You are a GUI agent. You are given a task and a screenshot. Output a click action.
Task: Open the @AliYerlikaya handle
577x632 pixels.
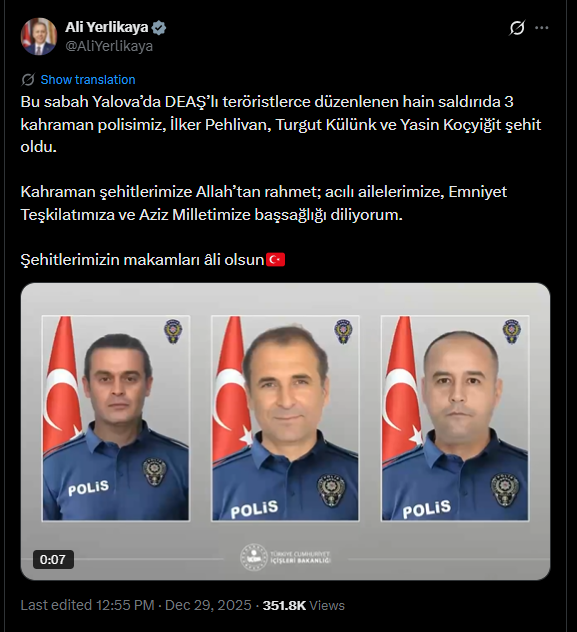(x=109, y=46)
